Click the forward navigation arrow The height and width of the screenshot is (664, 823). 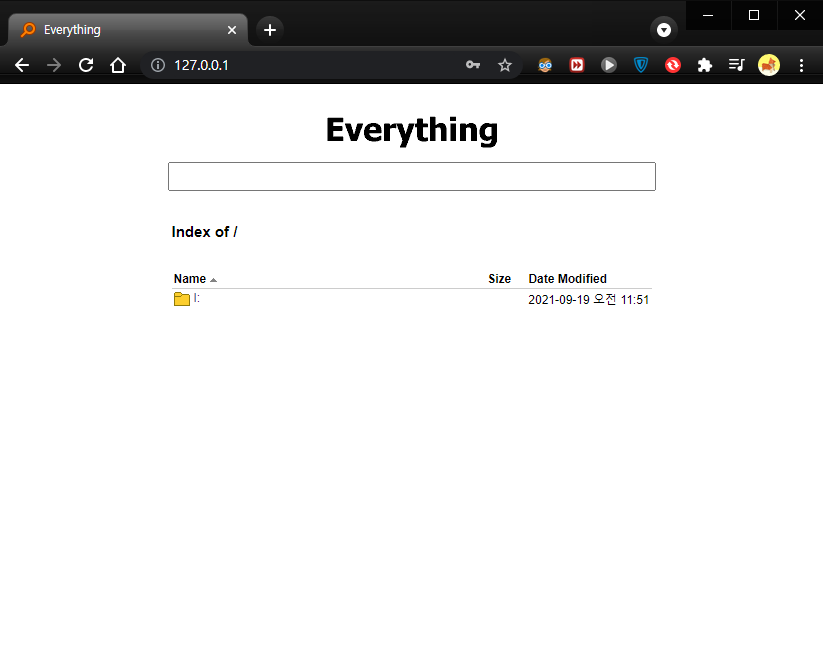pyautogui.click(x=54, y=65)
